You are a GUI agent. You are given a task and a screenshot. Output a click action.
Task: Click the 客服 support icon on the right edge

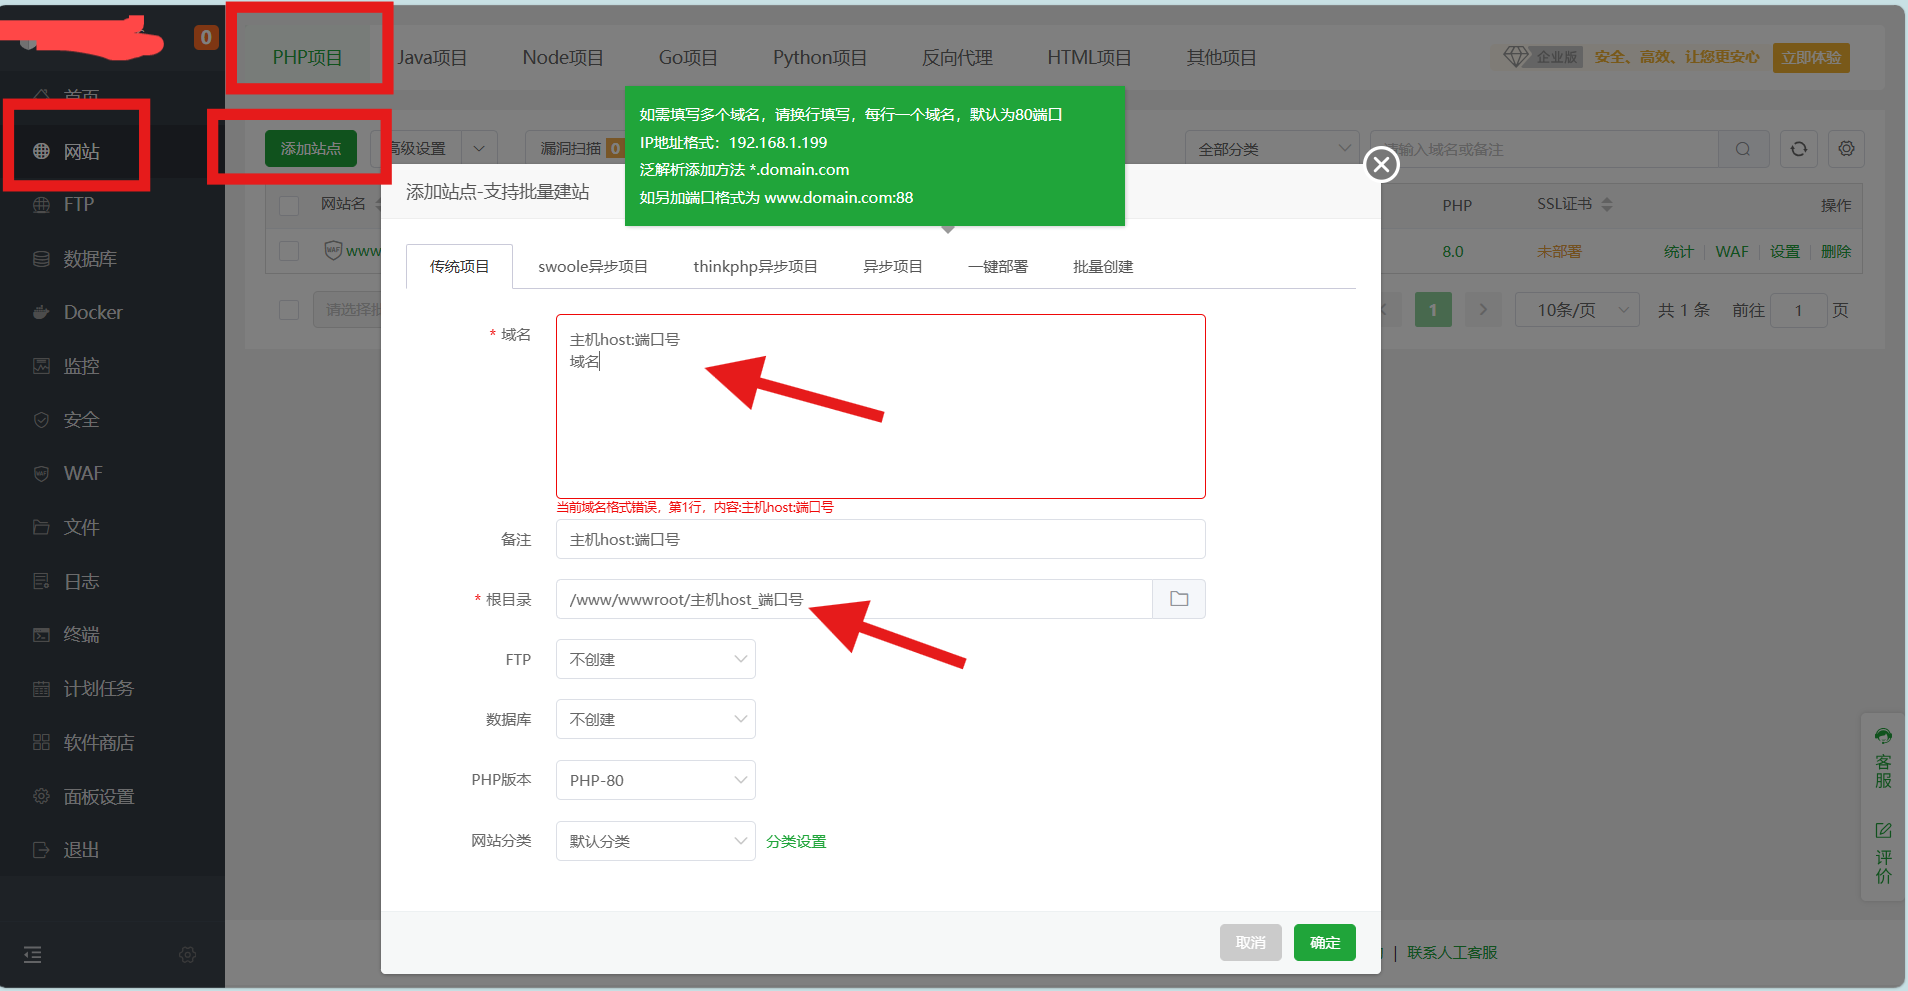[1883, 758]
